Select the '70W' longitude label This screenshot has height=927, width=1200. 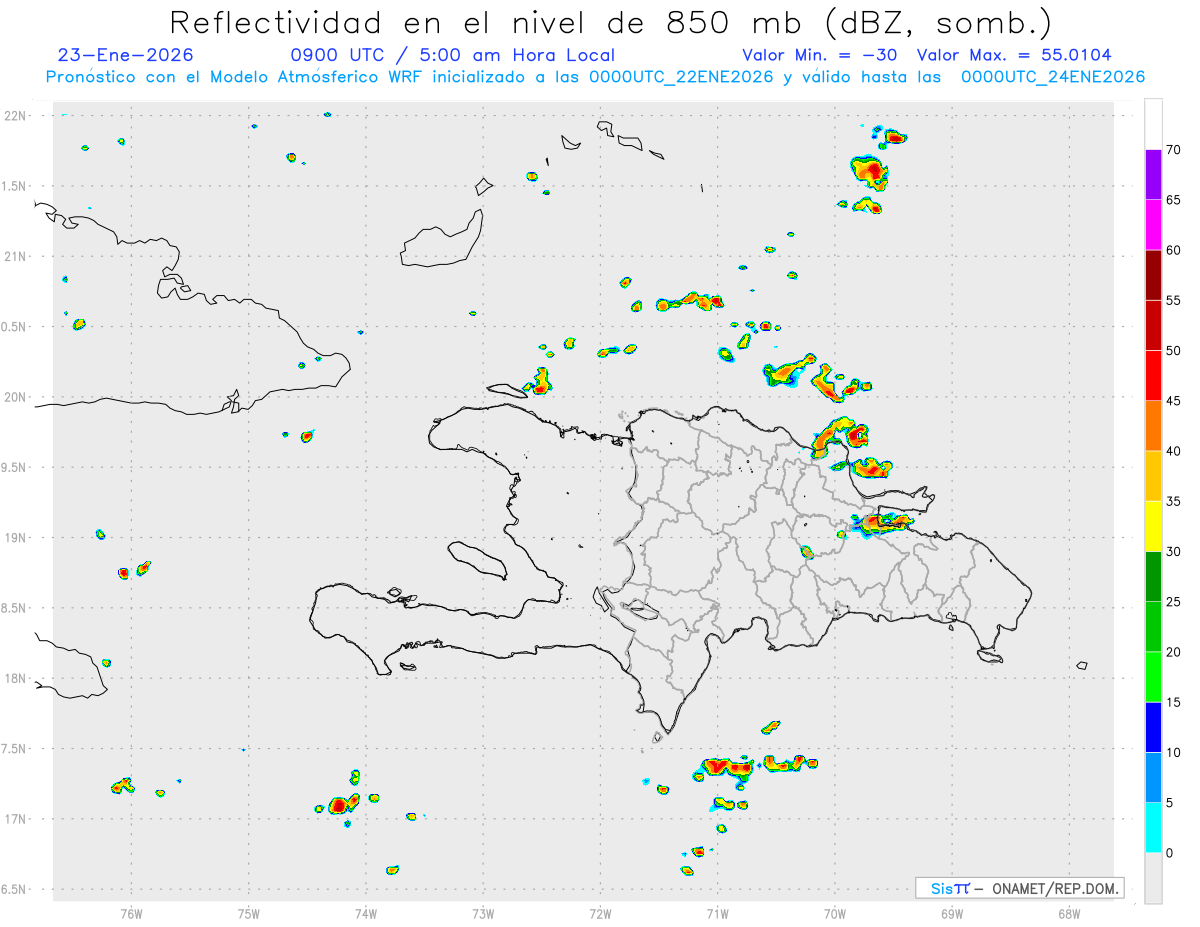point(835,914)
